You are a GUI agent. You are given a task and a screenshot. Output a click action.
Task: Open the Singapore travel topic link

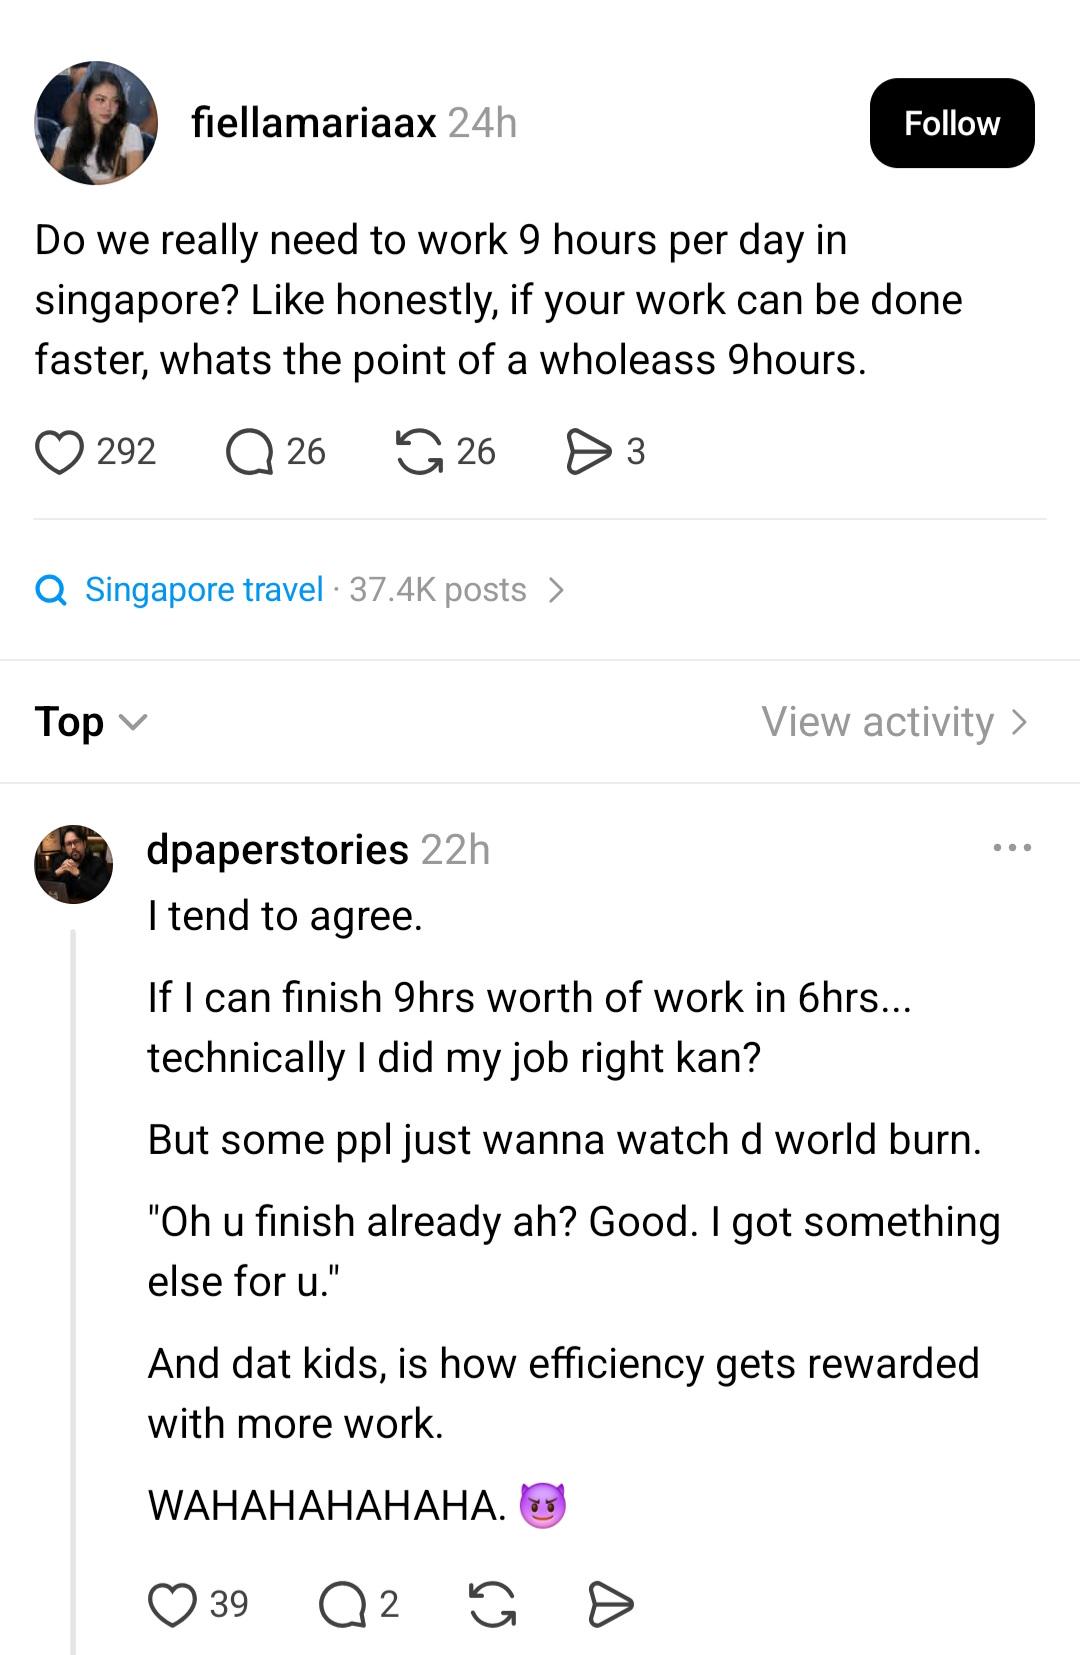pyautogui.click(x=204, y=590)
